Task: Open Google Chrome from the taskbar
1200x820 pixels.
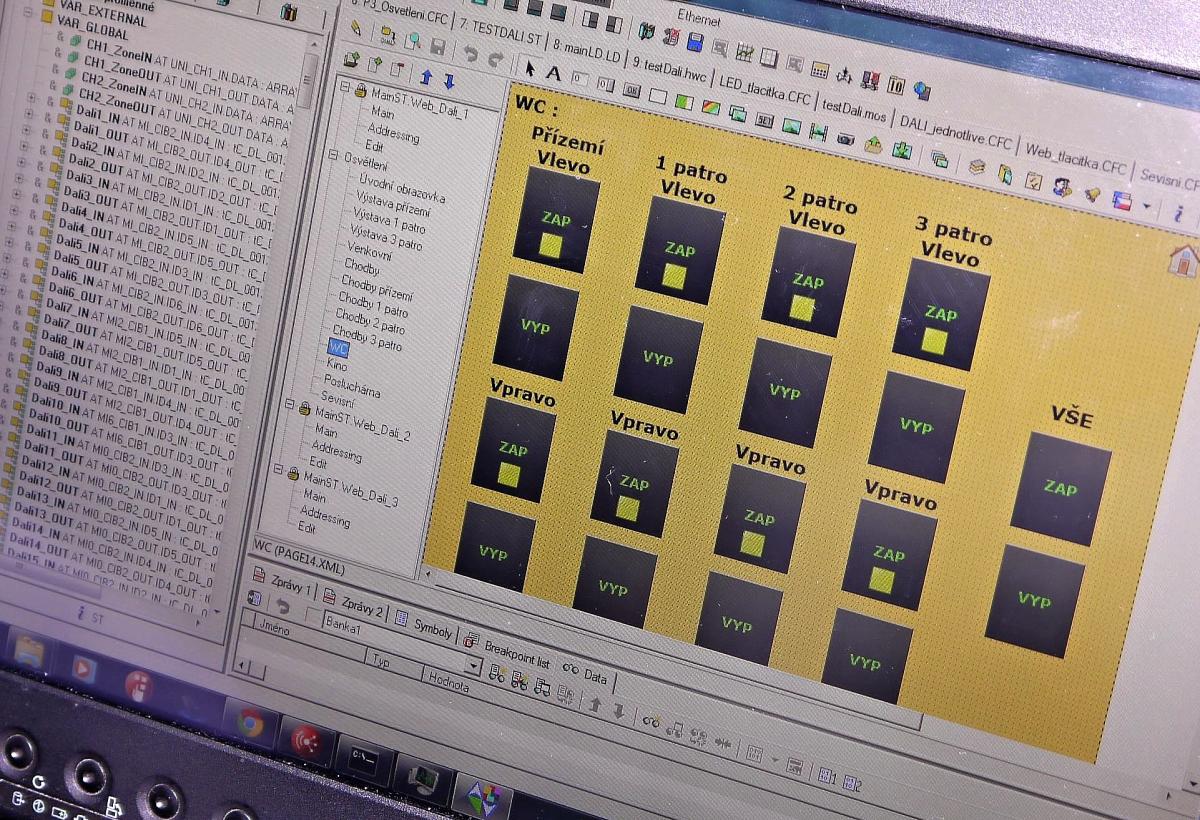Action: click(250, 722)
